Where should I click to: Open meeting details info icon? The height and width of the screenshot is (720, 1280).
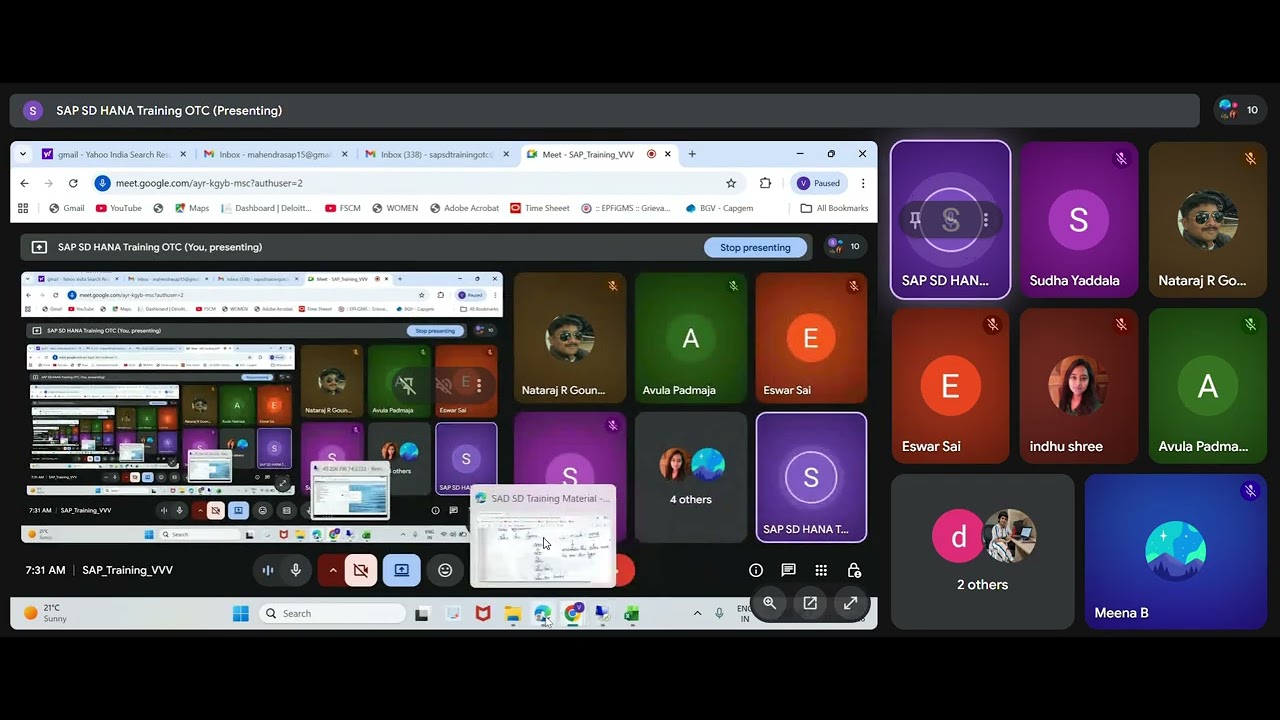pyautogui.click(x=756, y=570)
